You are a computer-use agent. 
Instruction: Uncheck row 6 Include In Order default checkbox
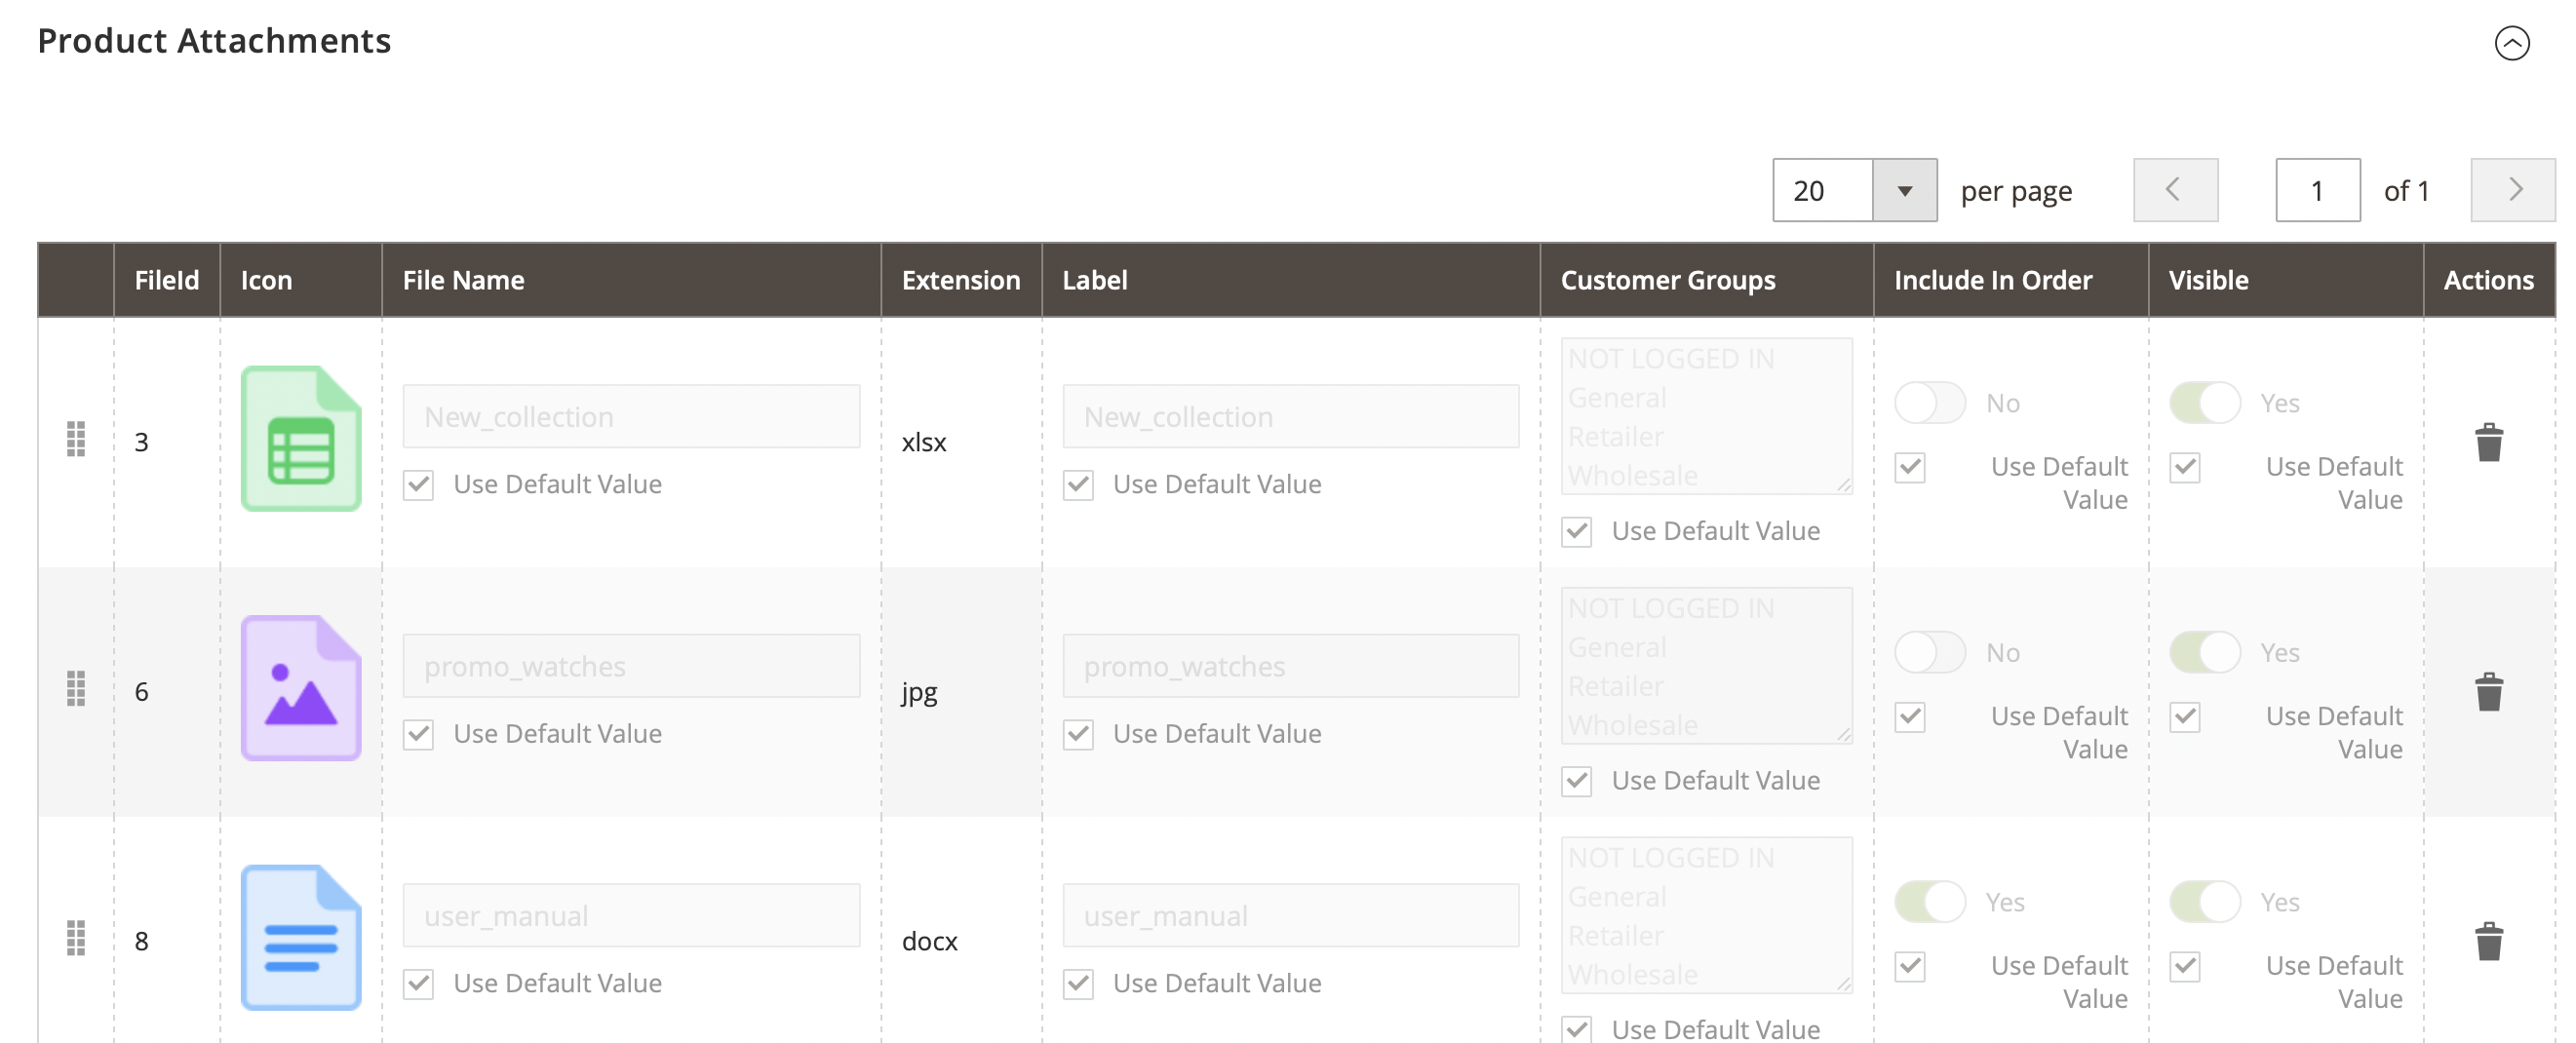point(1910,717)
